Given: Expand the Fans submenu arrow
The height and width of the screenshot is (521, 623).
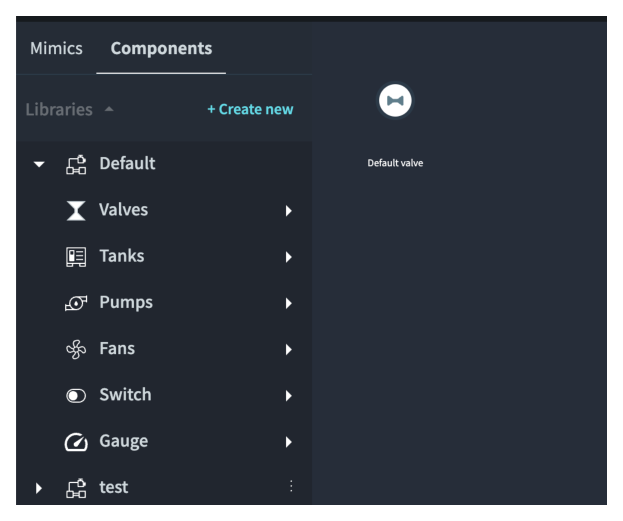Looking at the screenshot, I should tap(288, 349).
